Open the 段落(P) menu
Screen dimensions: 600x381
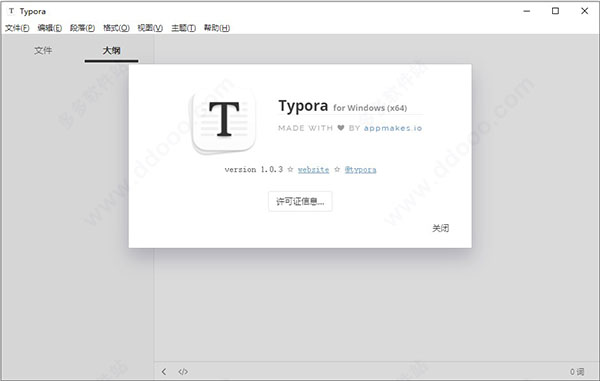point(82,28)
